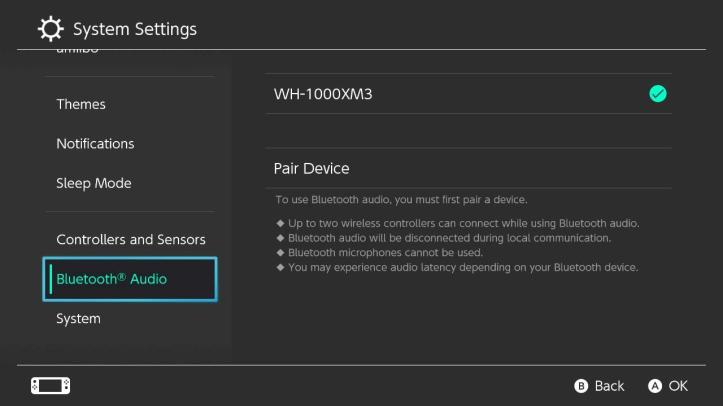Open the Themes settings section

pyautogui.click(x=81, y=104)
